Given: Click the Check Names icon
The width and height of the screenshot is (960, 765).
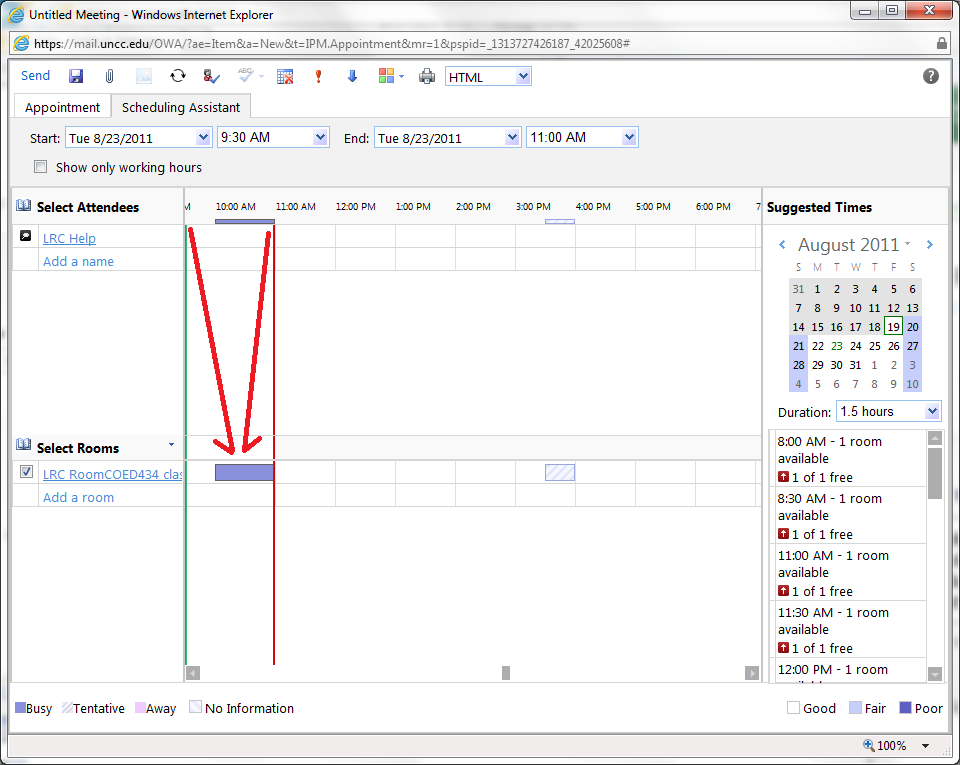Looking at the screenshot, I should (211, 76).
